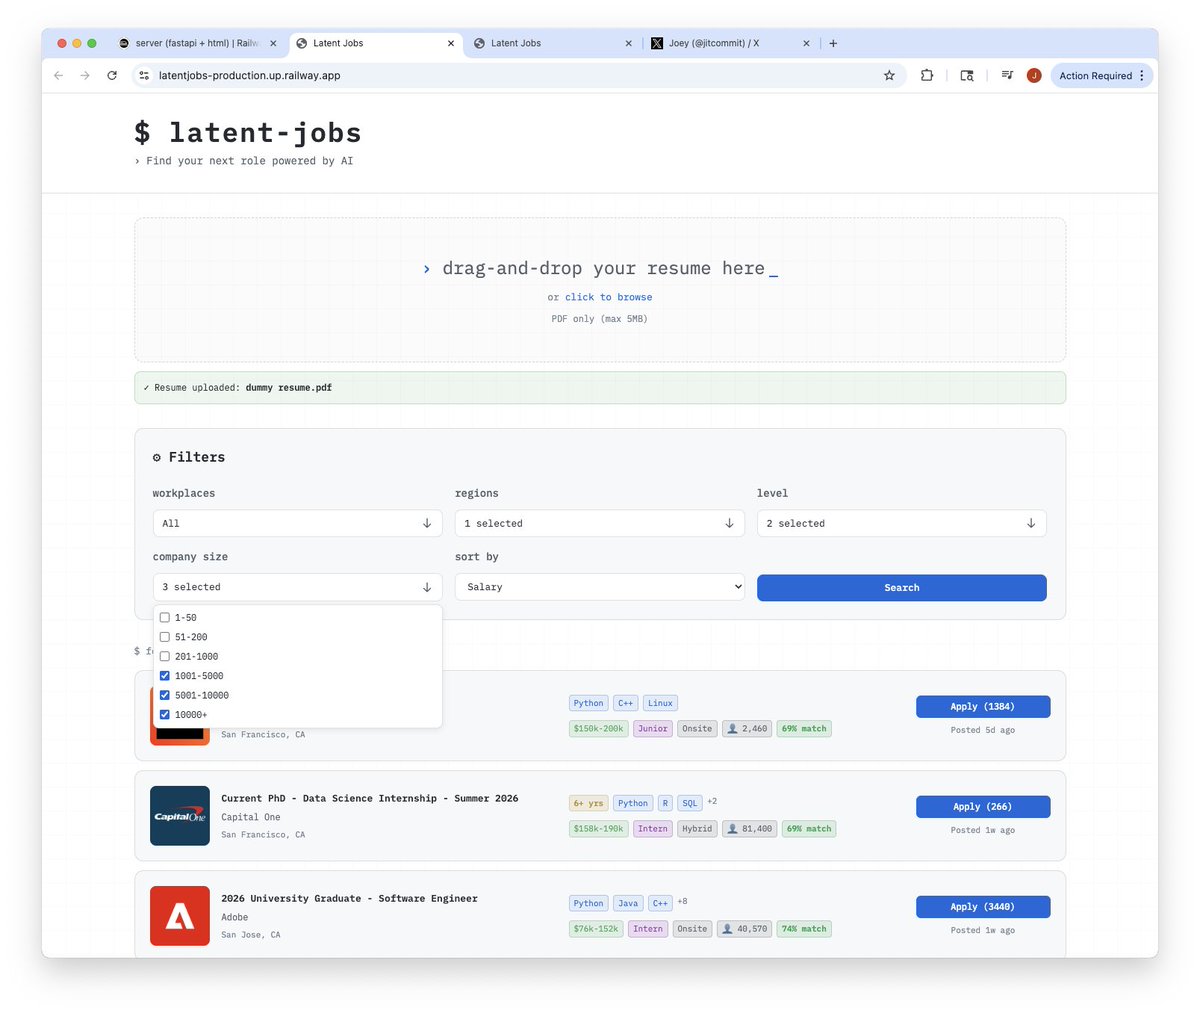Click the blue Search button

pyautogui.click(x=902, y=588)
